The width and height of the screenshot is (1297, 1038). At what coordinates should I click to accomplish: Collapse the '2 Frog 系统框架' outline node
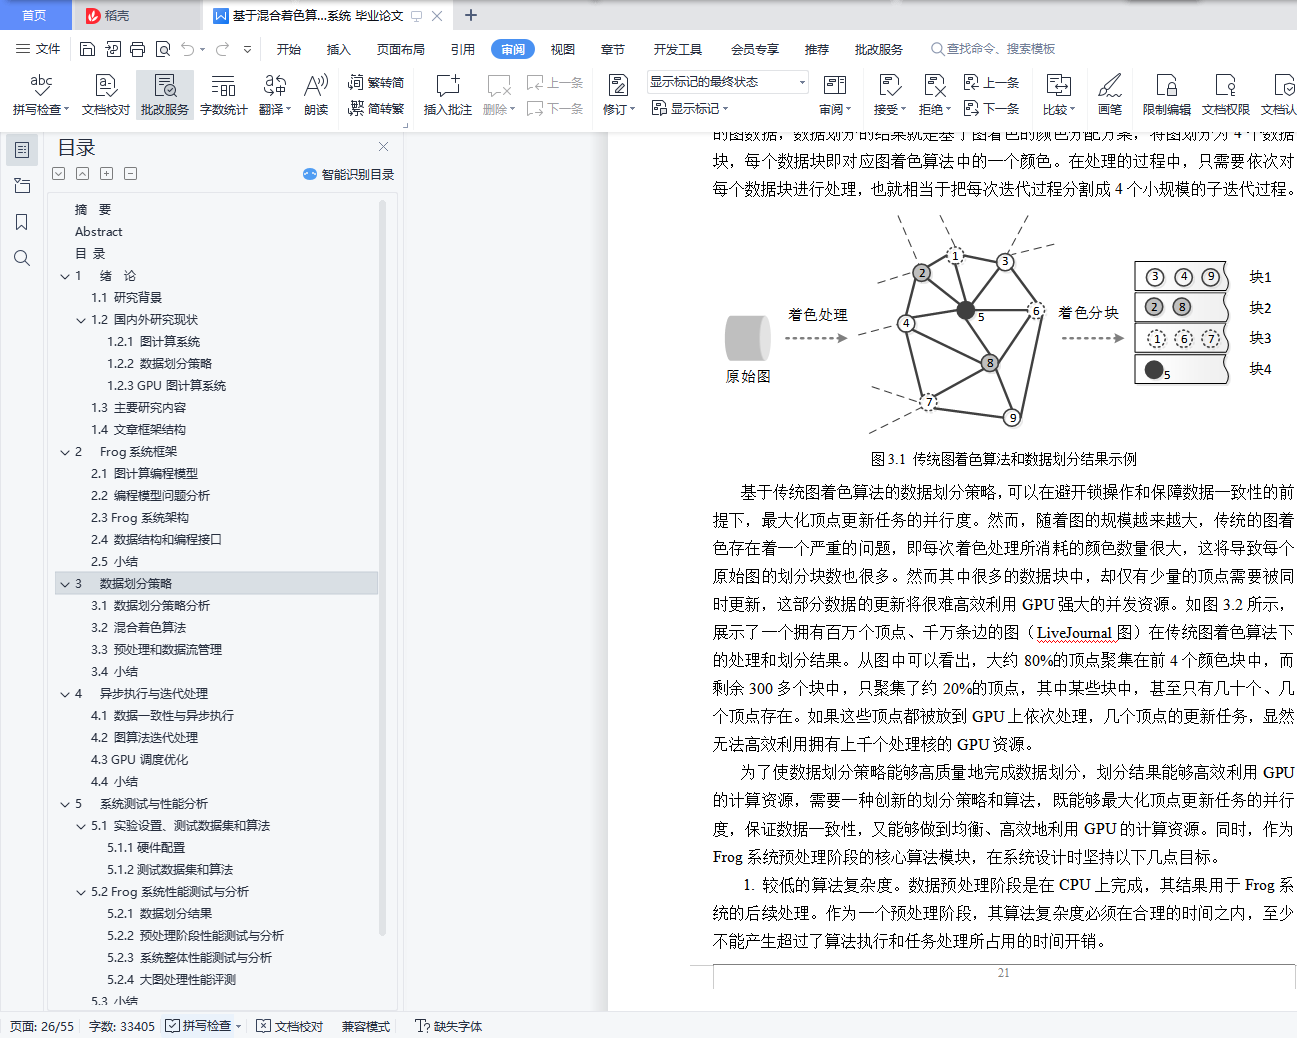click(x=65, y=452)
